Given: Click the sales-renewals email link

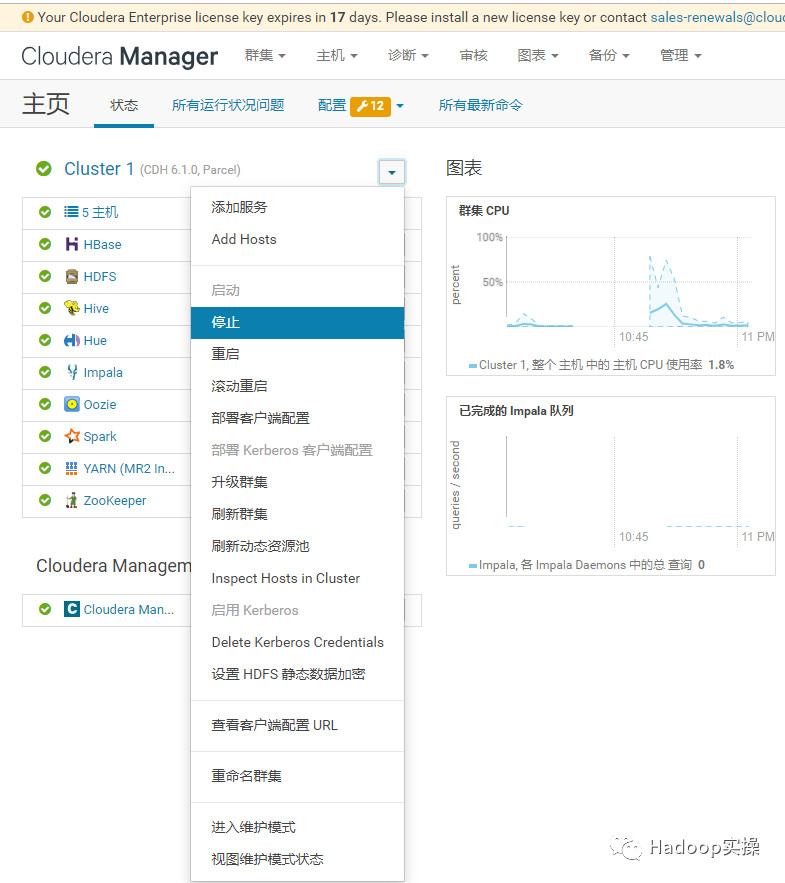Looking at the screenshot, I should point(717,17).
